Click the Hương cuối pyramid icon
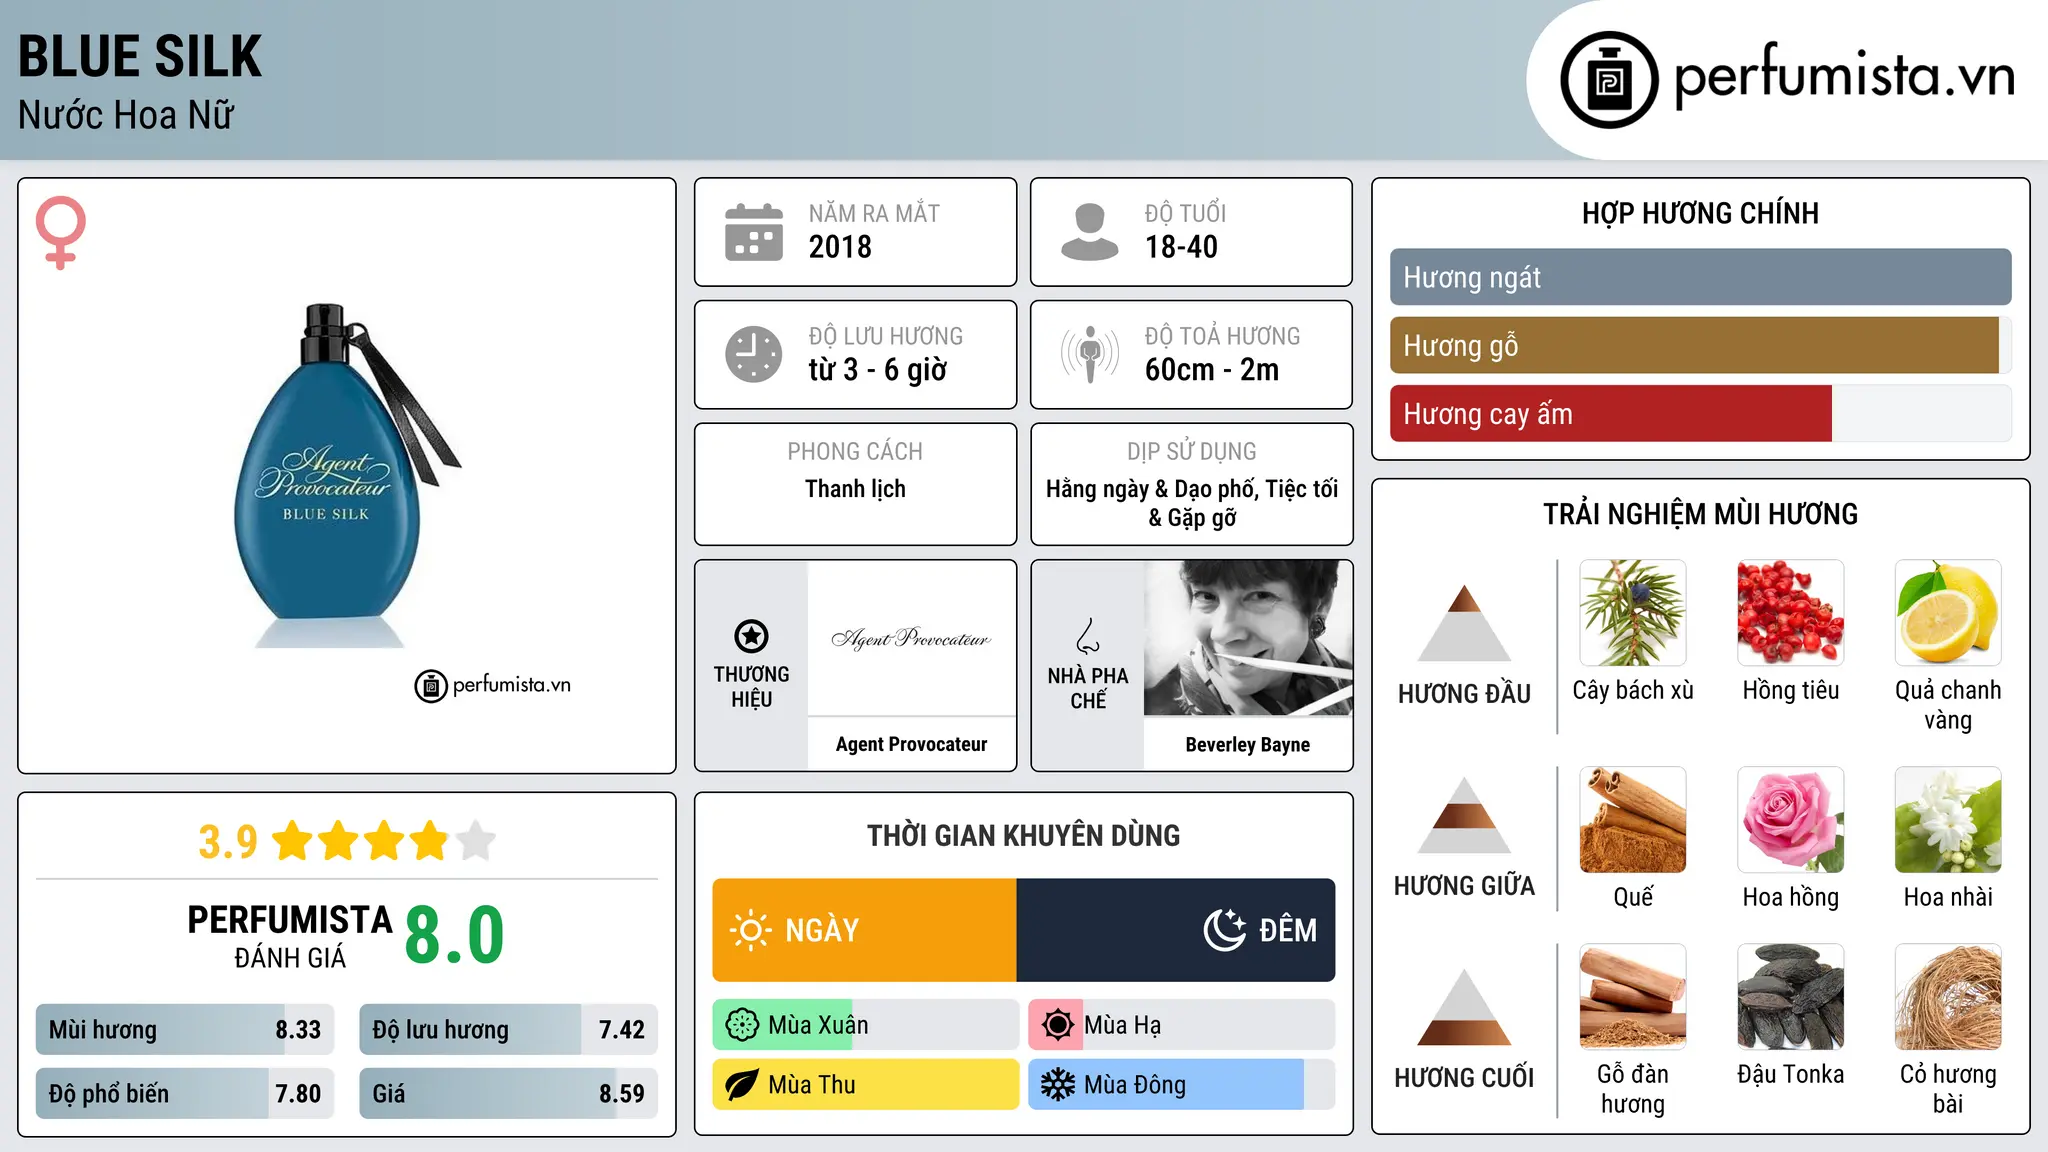 click(x=1464, y=1007)
